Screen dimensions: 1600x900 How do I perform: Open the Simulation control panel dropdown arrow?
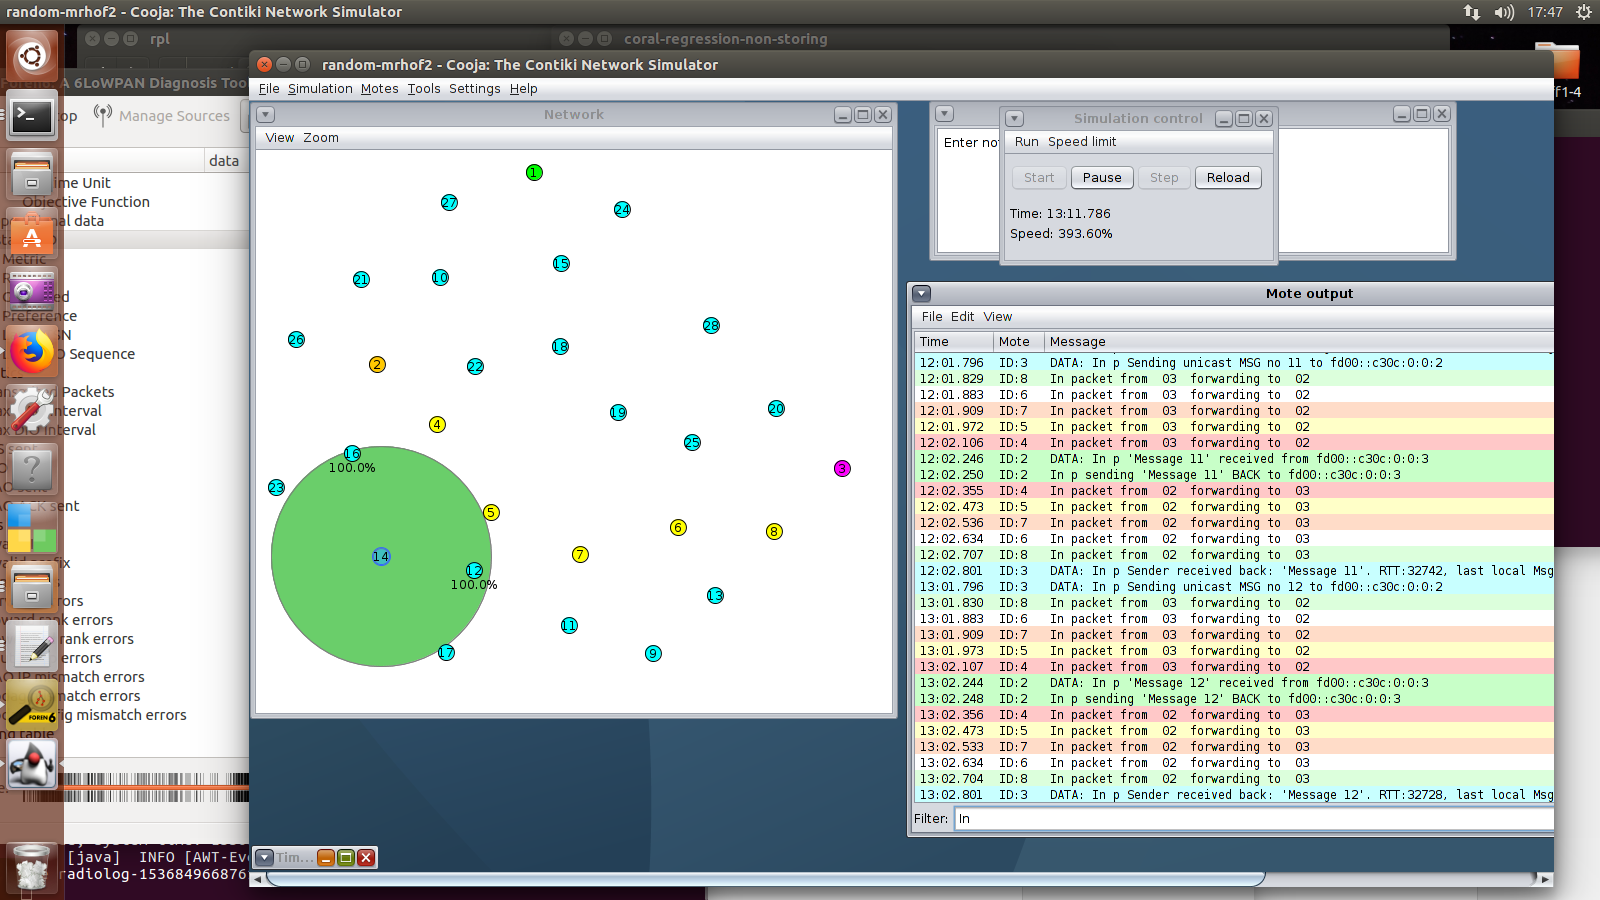pyautogui.click(x=1014, y=118)
